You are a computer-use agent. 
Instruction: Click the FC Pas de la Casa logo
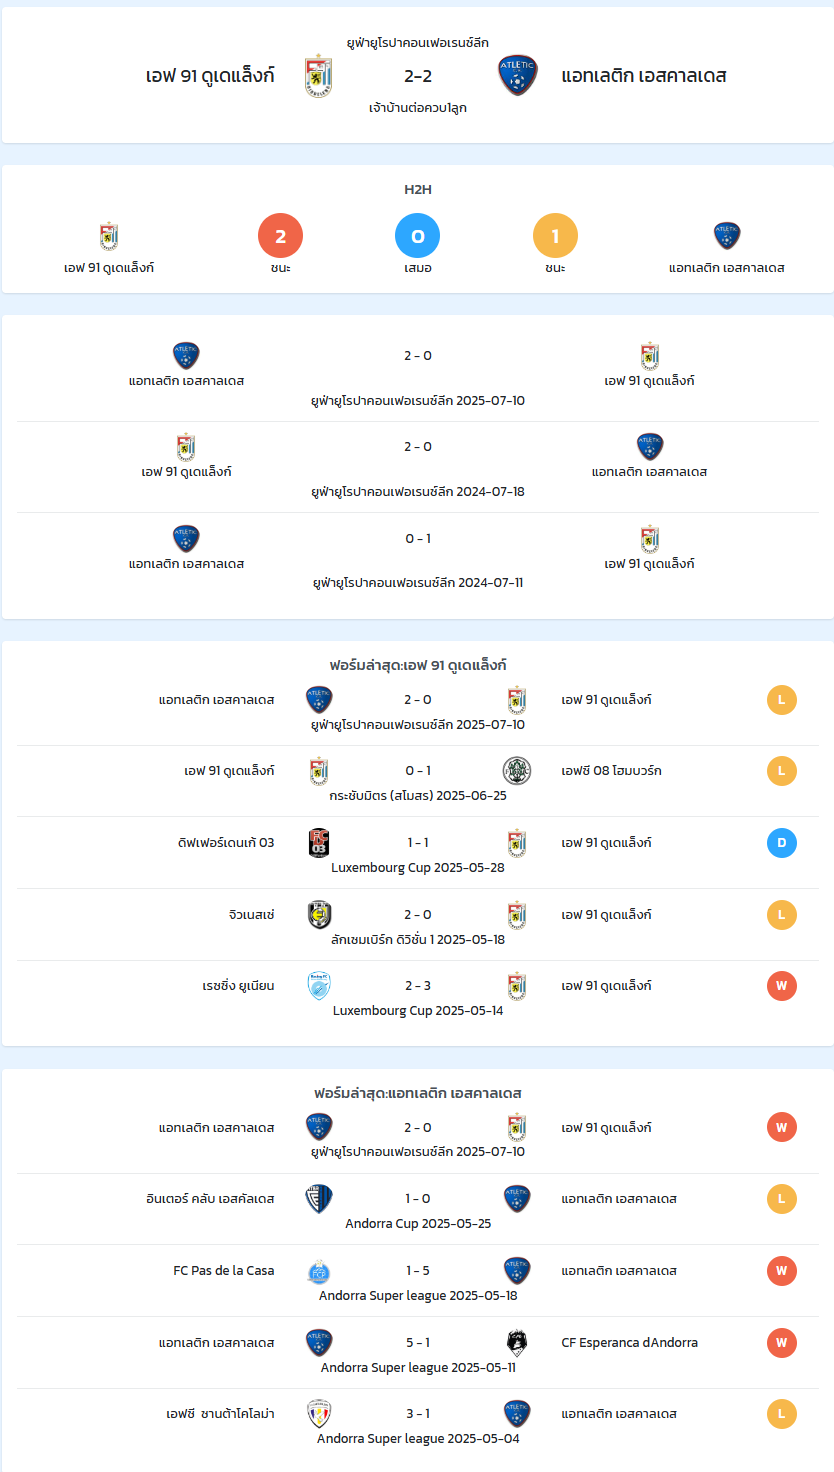pos(319,1271)
